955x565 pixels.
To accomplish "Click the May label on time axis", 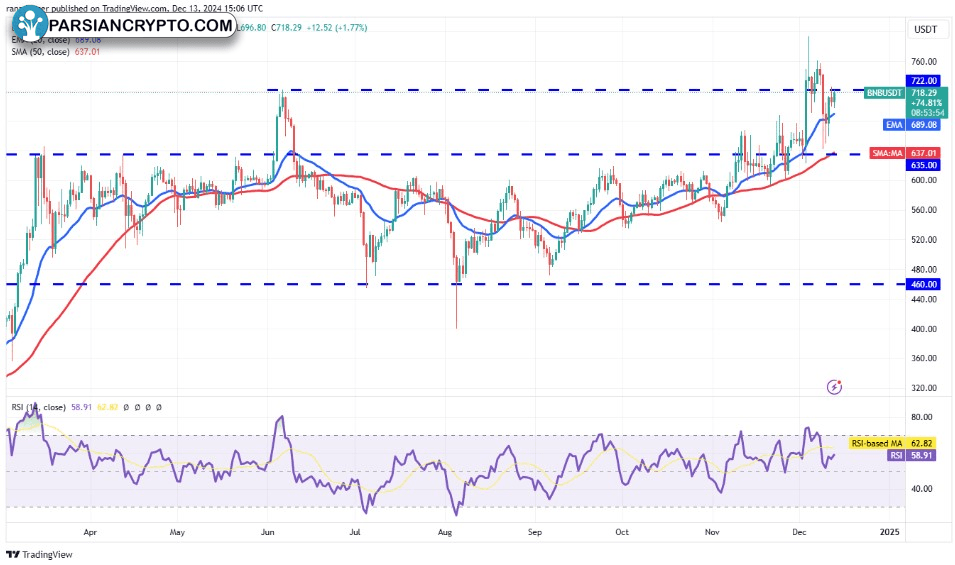I will 177,532.
